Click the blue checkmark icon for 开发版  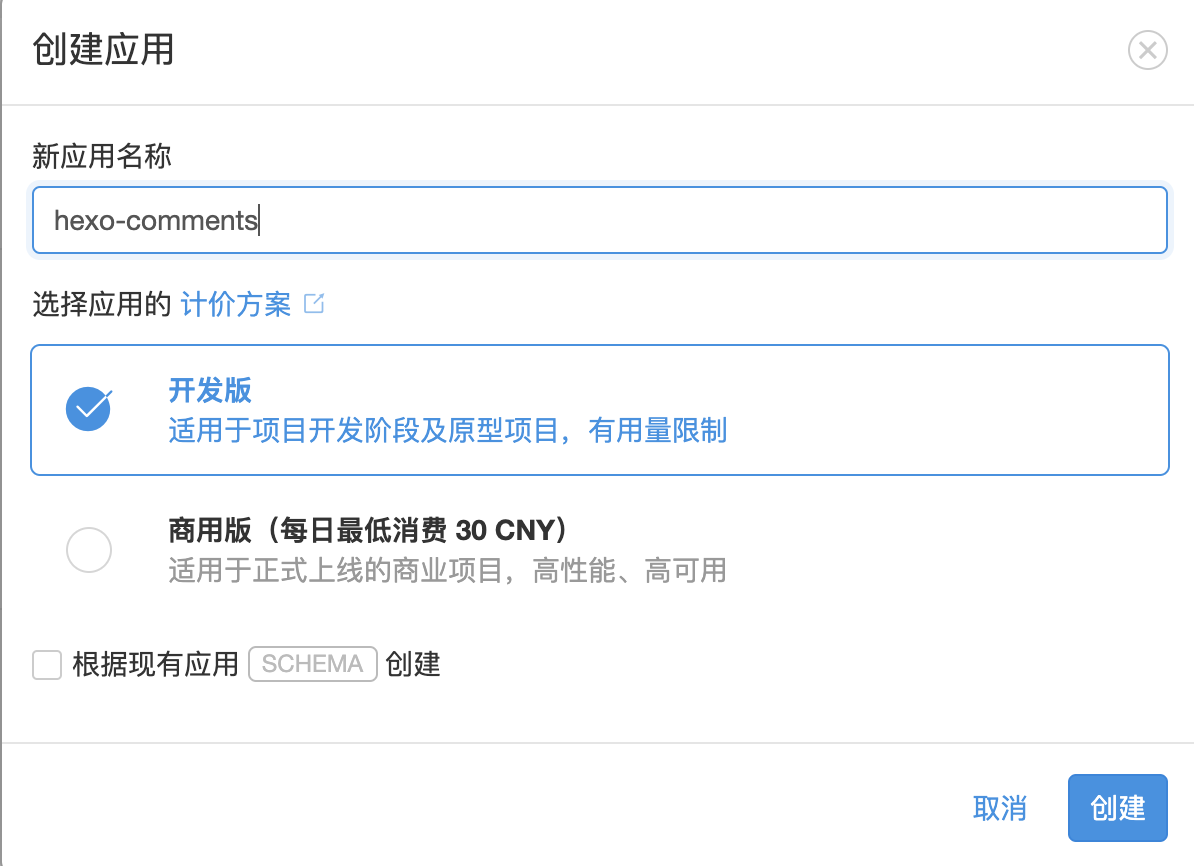(x=89, y=409)
